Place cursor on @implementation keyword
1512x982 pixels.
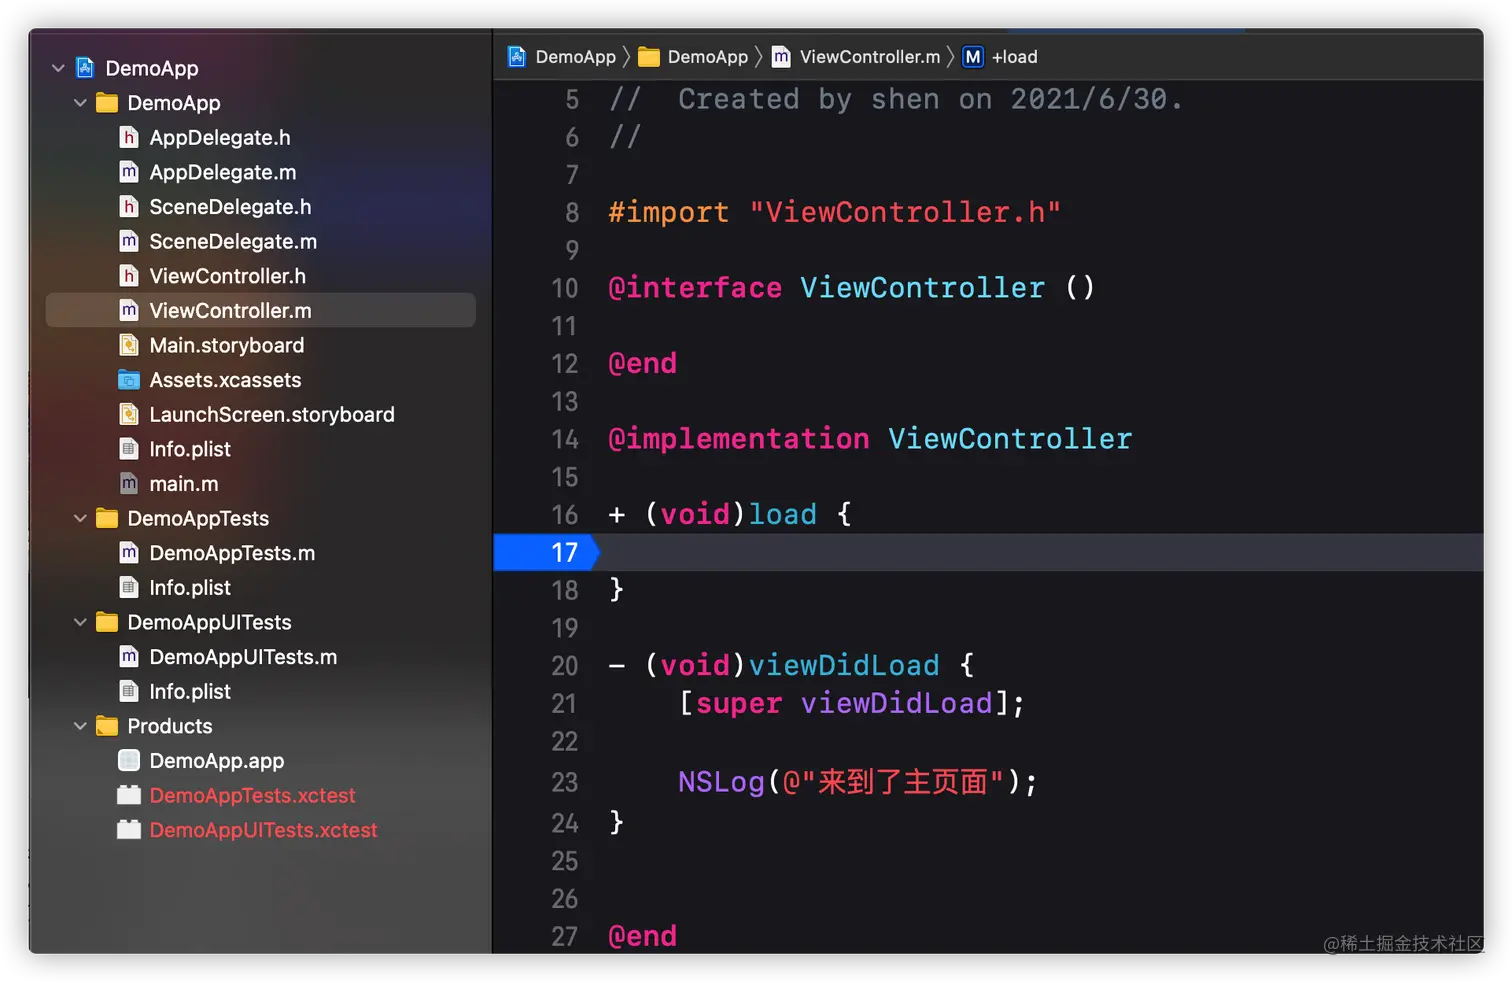pos(739,439)
